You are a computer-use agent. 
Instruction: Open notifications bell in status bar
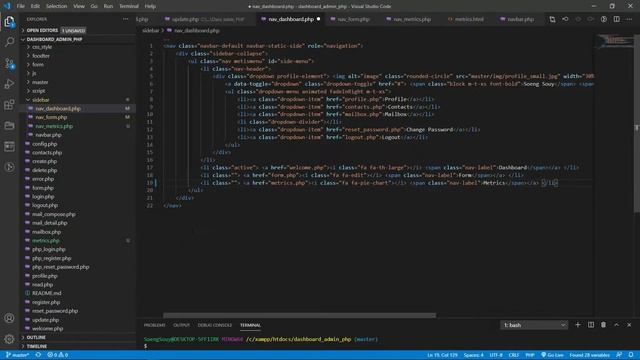pos(631,355)
